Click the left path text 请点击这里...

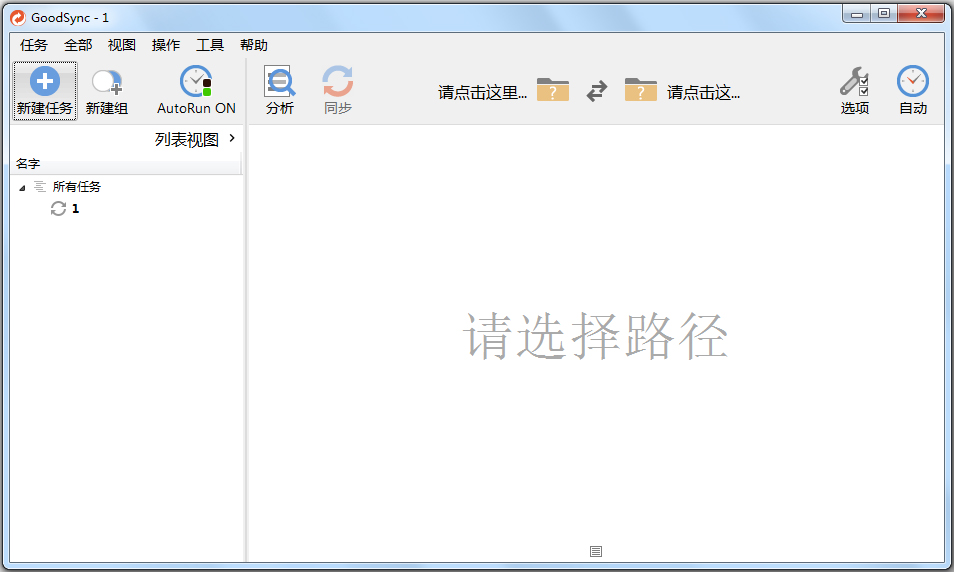click(482, 92)
